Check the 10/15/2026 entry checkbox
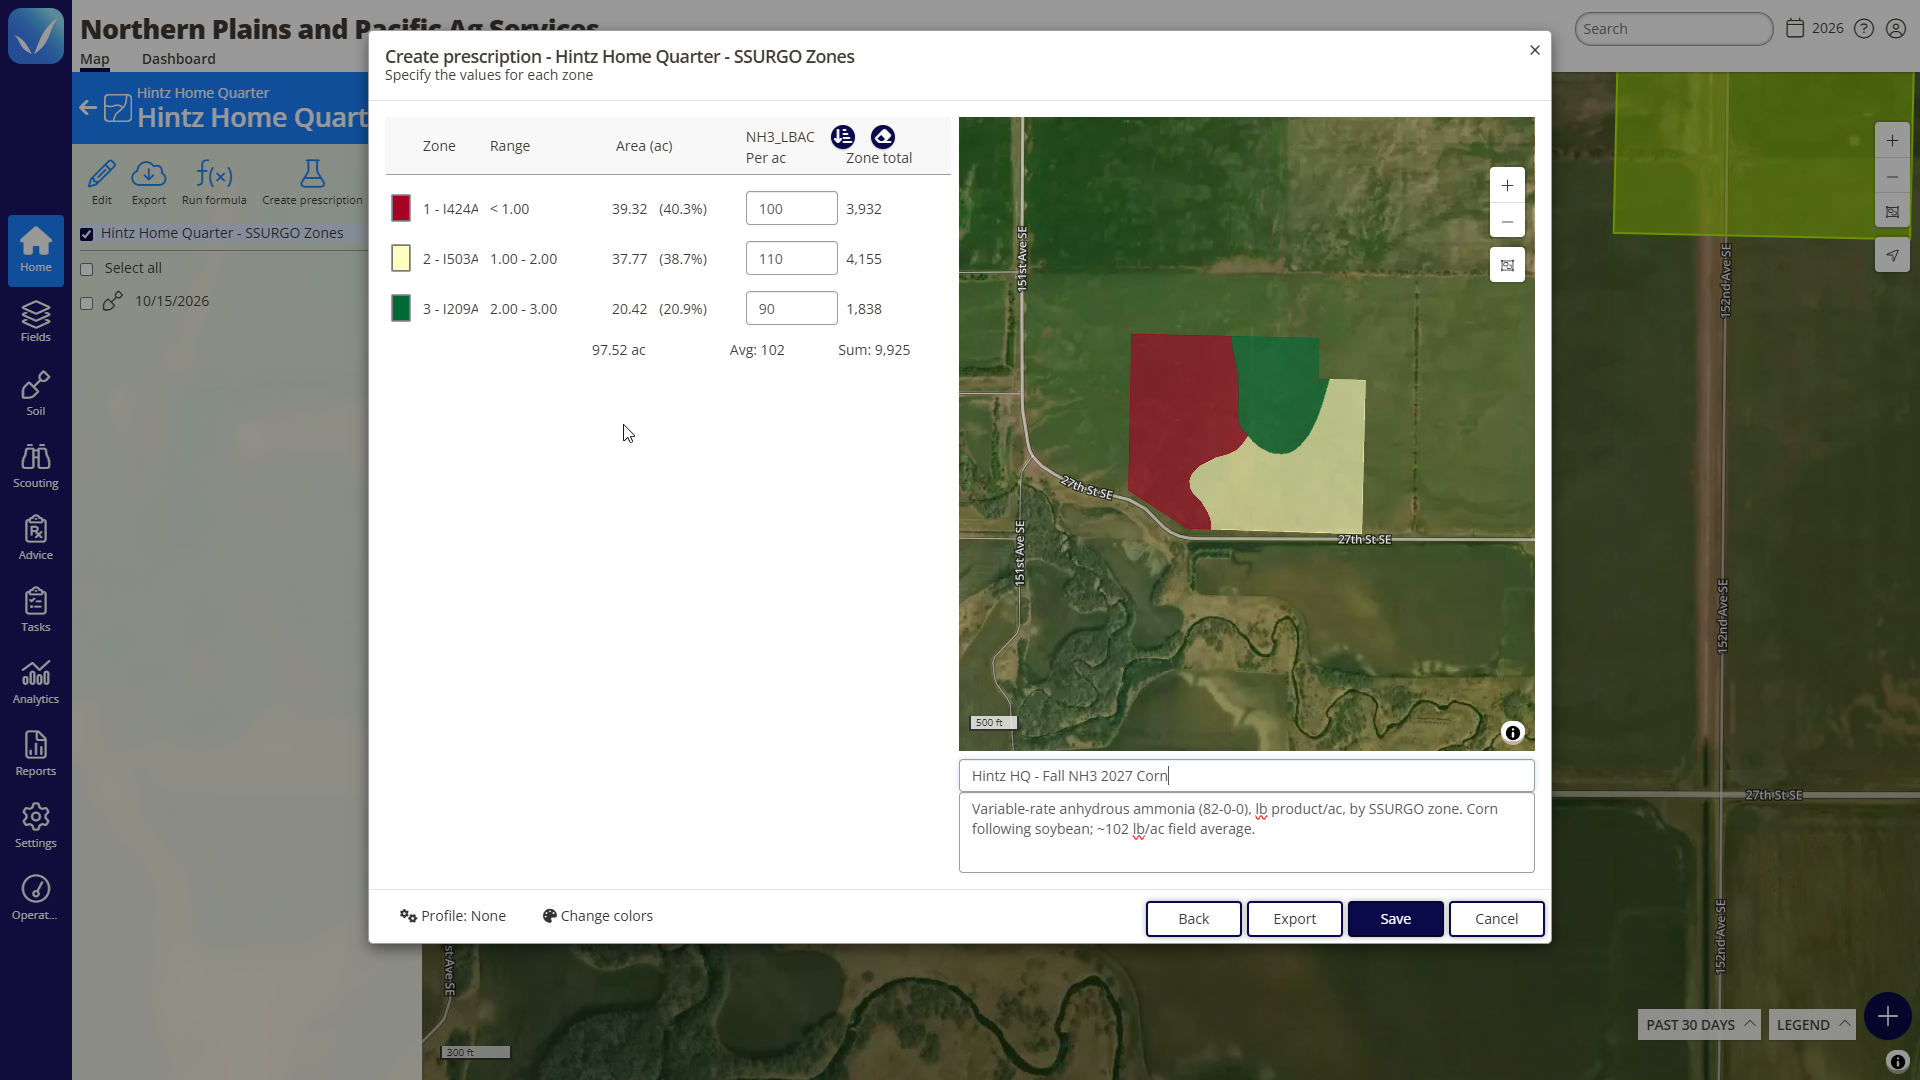Screen dimensions: 1920x1080 [x=87, y=303]
